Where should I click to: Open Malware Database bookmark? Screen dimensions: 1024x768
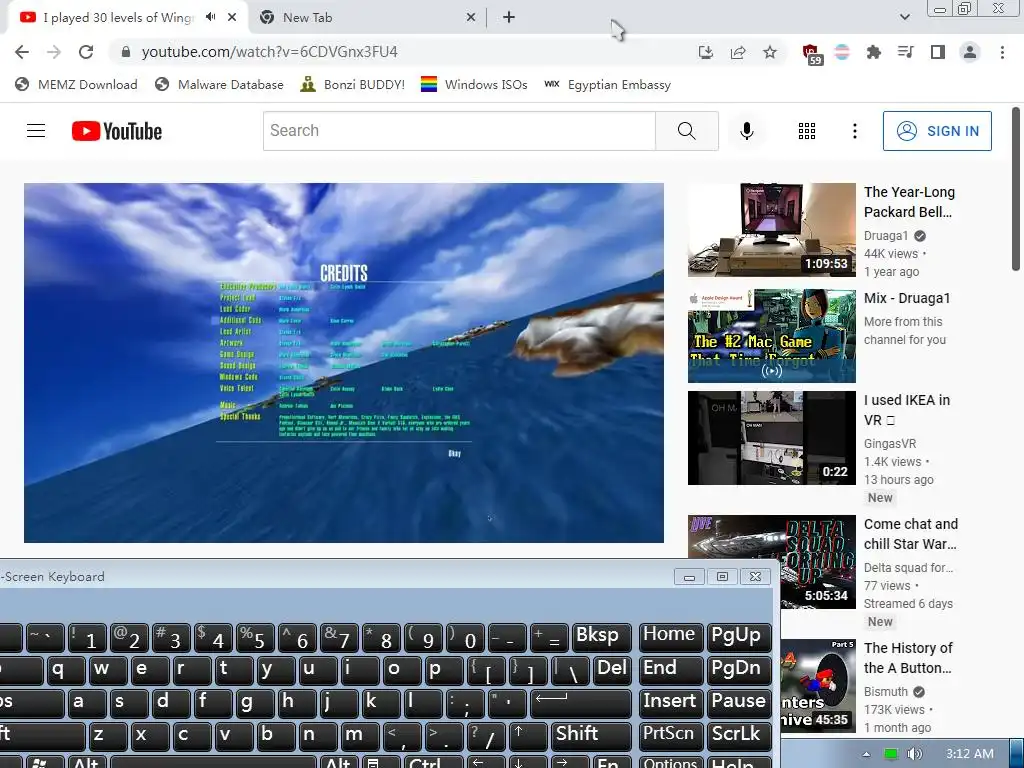coord(219,85)
